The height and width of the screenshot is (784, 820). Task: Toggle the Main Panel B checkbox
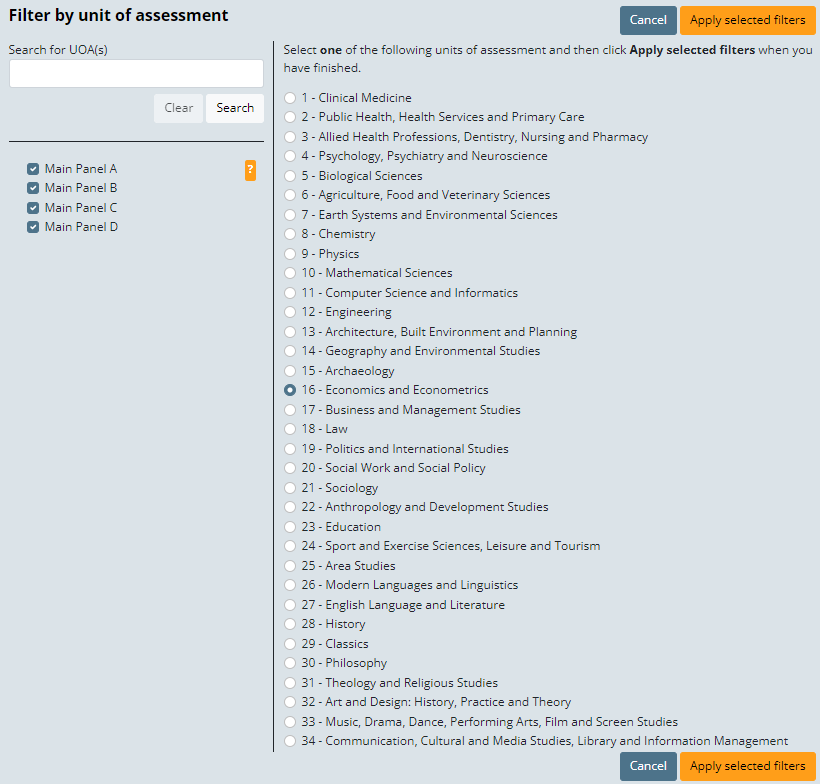point(33,188)
